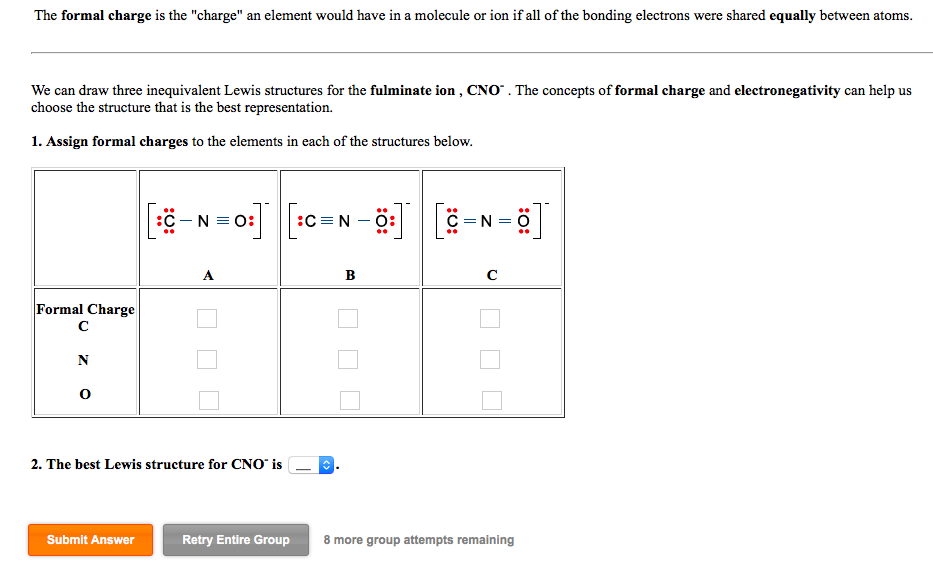Viewport: 933px width, 580px height.
Task: Click the formal charge box for O in structure C
Action: coord(490,400)
